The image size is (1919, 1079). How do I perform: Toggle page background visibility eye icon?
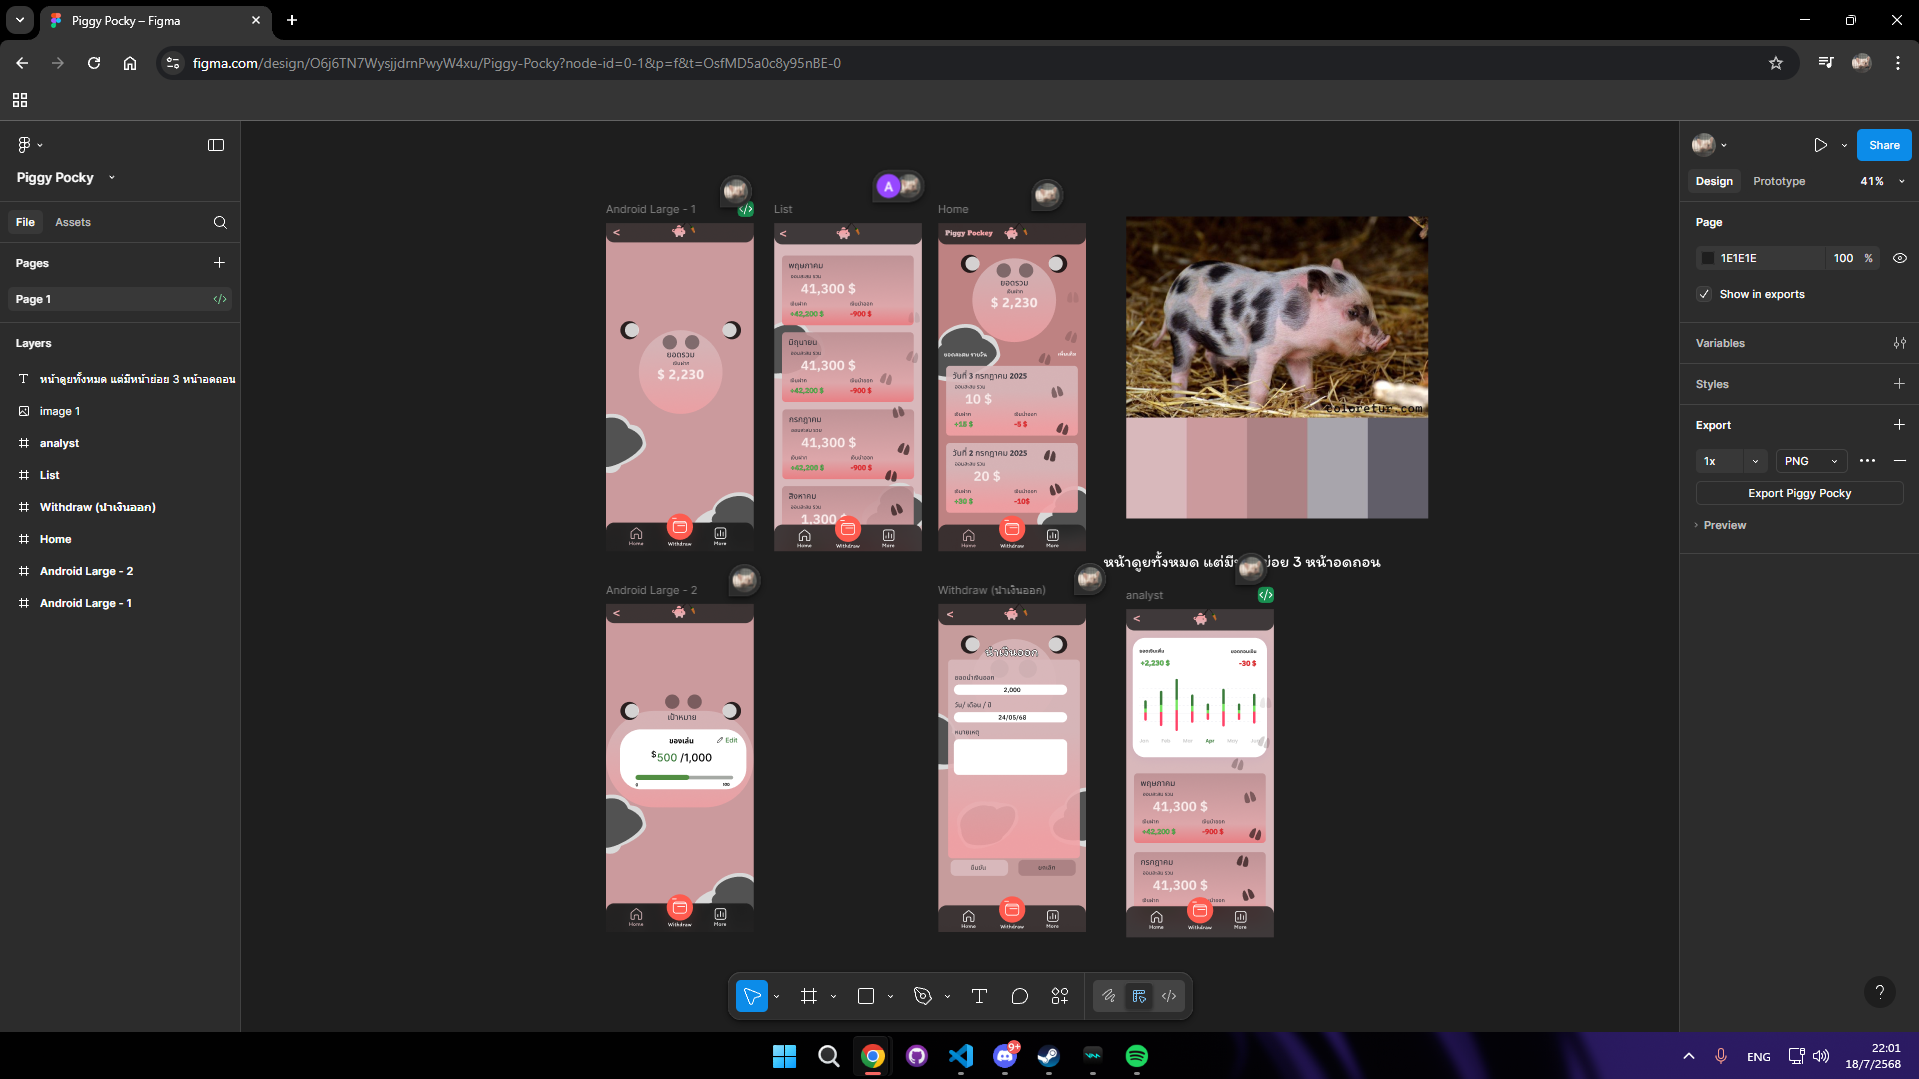(x=1900, y=258)
